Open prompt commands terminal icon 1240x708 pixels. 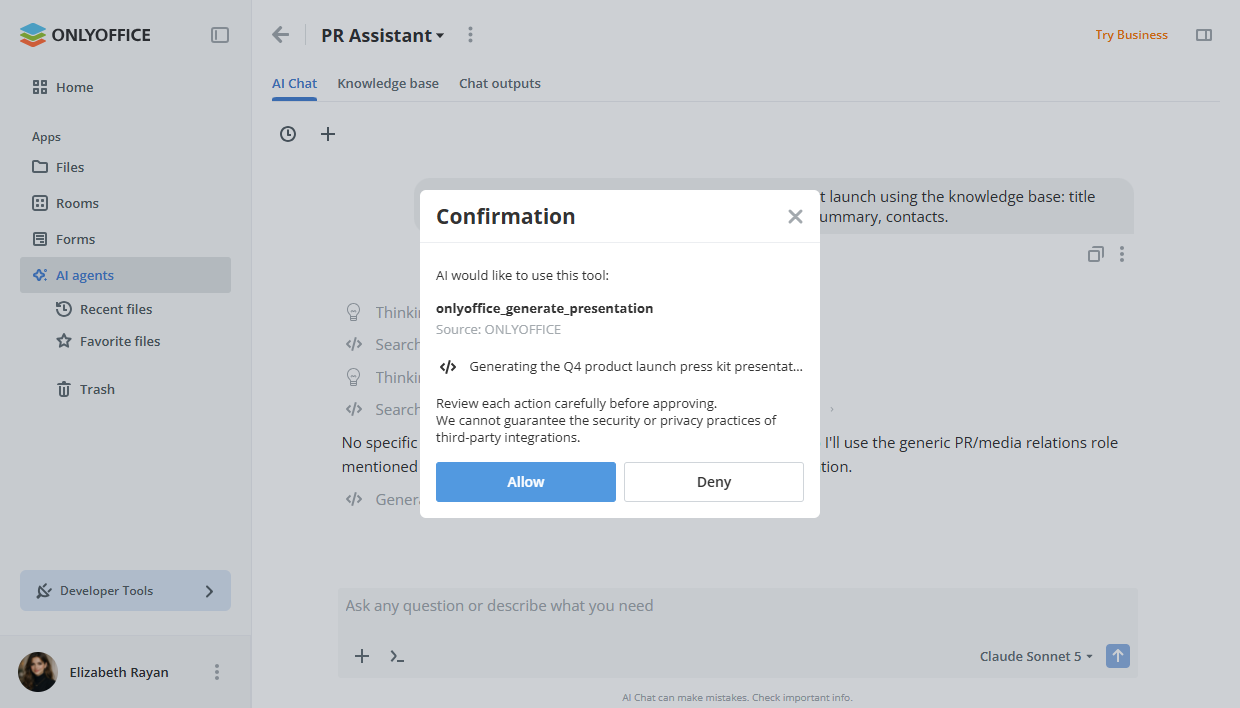pos(397,656)
